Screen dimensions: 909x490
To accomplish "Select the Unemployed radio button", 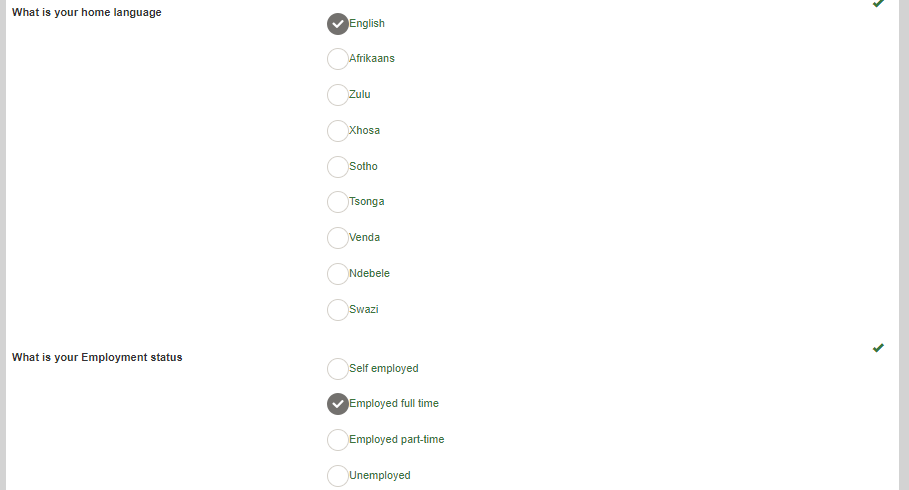I will [337, 476].
